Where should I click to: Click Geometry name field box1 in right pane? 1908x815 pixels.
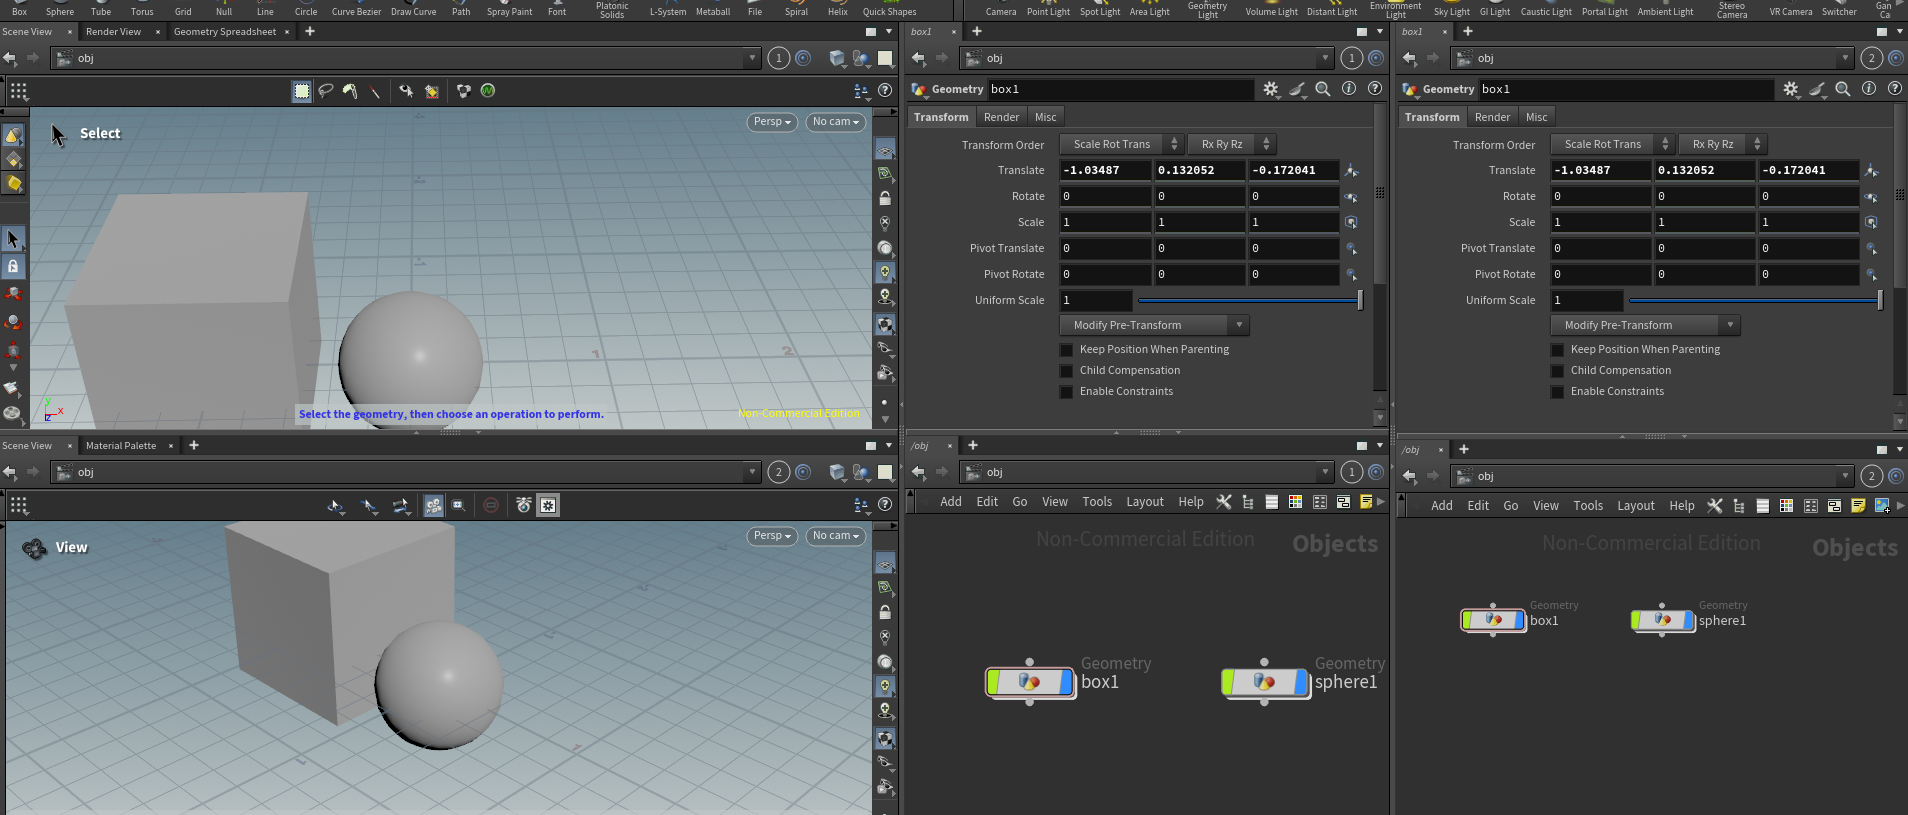coord(1626,89)
